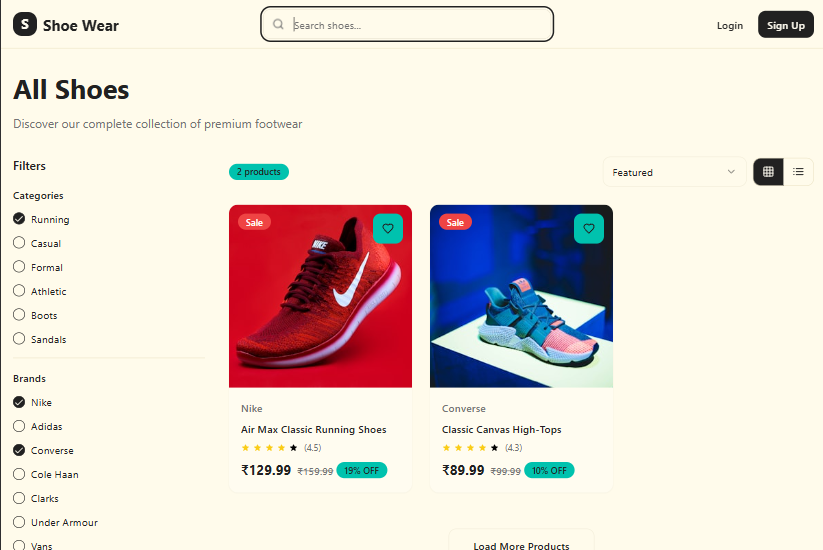
Task: Switch to grid view layout
Action: click(x=768, y=172)
